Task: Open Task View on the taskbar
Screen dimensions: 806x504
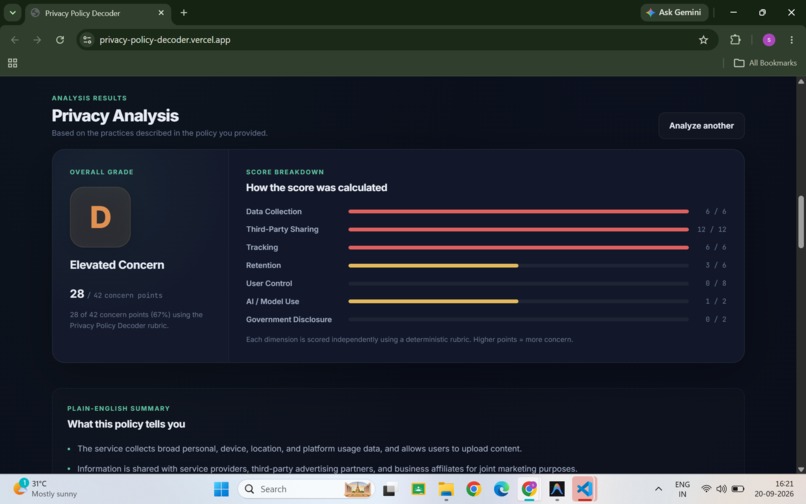Action: click(389, 489)
